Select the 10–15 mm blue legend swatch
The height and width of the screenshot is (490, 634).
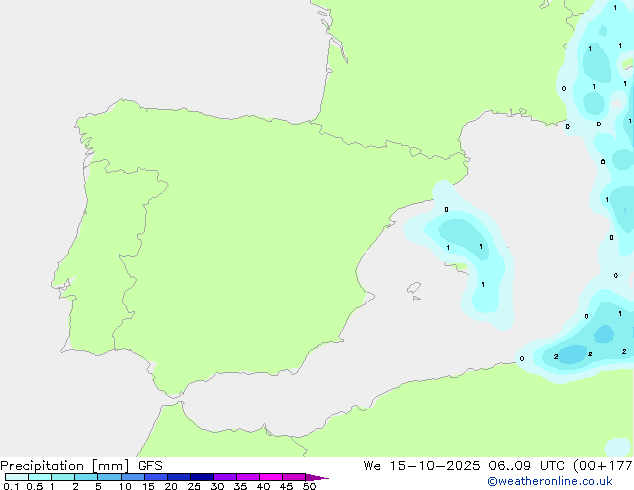point(133,477)
